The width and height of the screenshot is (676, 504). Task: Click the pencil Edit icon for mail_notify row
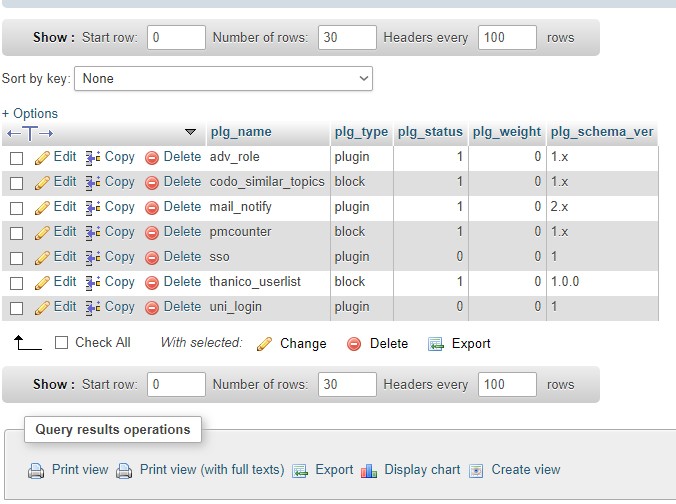click(42, 208)
